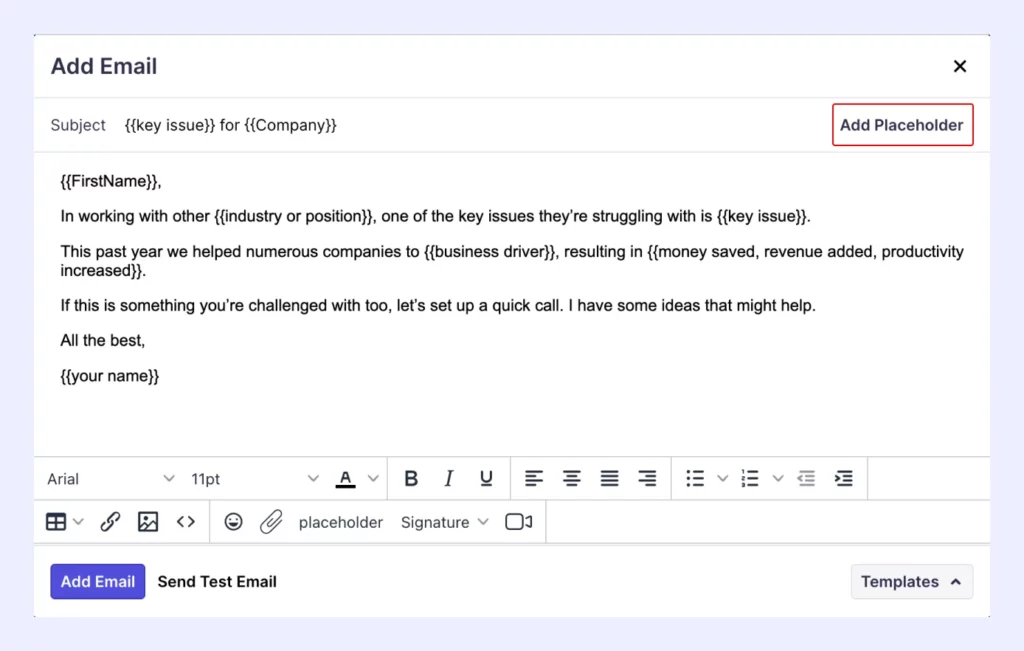Image resolution: width=1024 pixels, height=651 pixels.
Task: Insert a table using the table icon
Action: coord(55,521)
